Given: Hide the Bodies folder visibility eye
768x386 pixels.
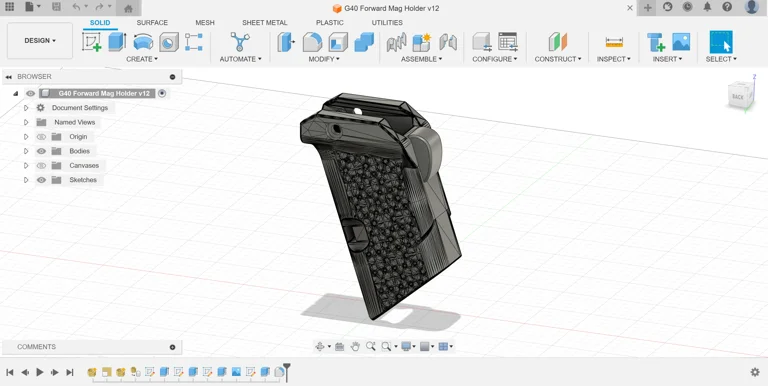Looking at the screenshot, I should point(41,151).
